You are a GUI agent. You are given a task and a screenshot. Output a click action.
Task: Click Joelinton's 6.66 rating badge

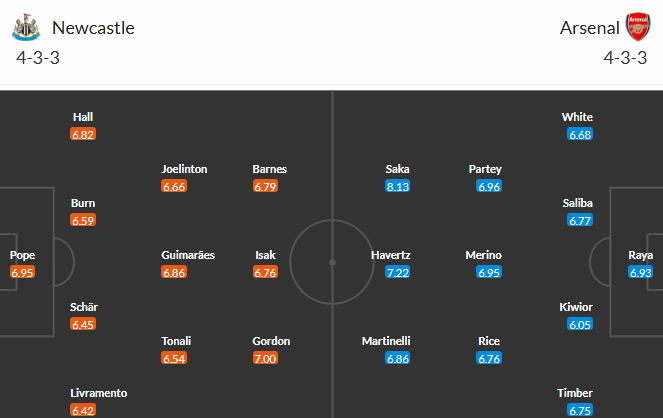click(x=174, y=186)
